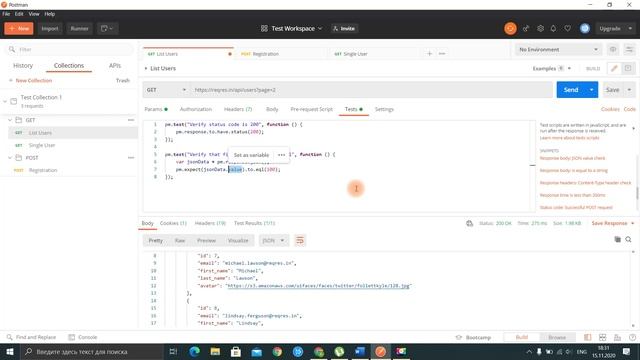
Task: Click the blue Send button
Action: click(571, 90)
